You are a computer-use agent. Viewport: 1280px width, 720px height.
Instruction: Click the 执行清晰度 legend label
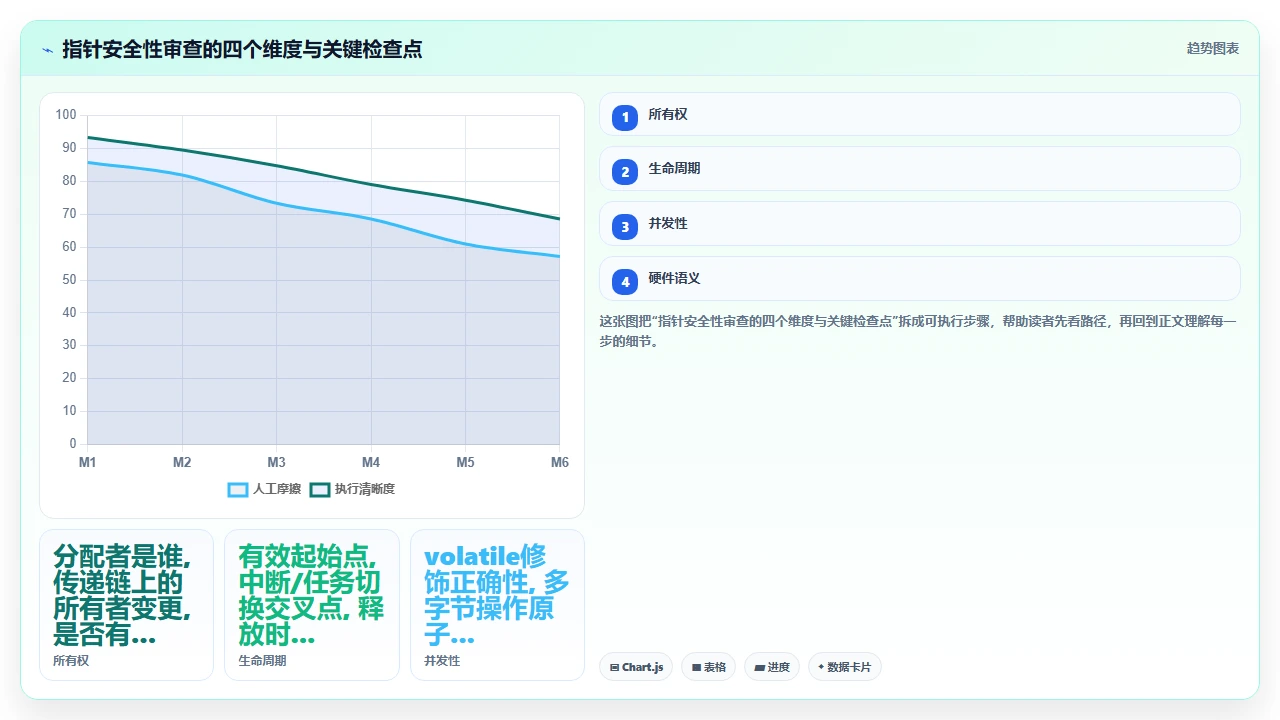tap(365, 489)
